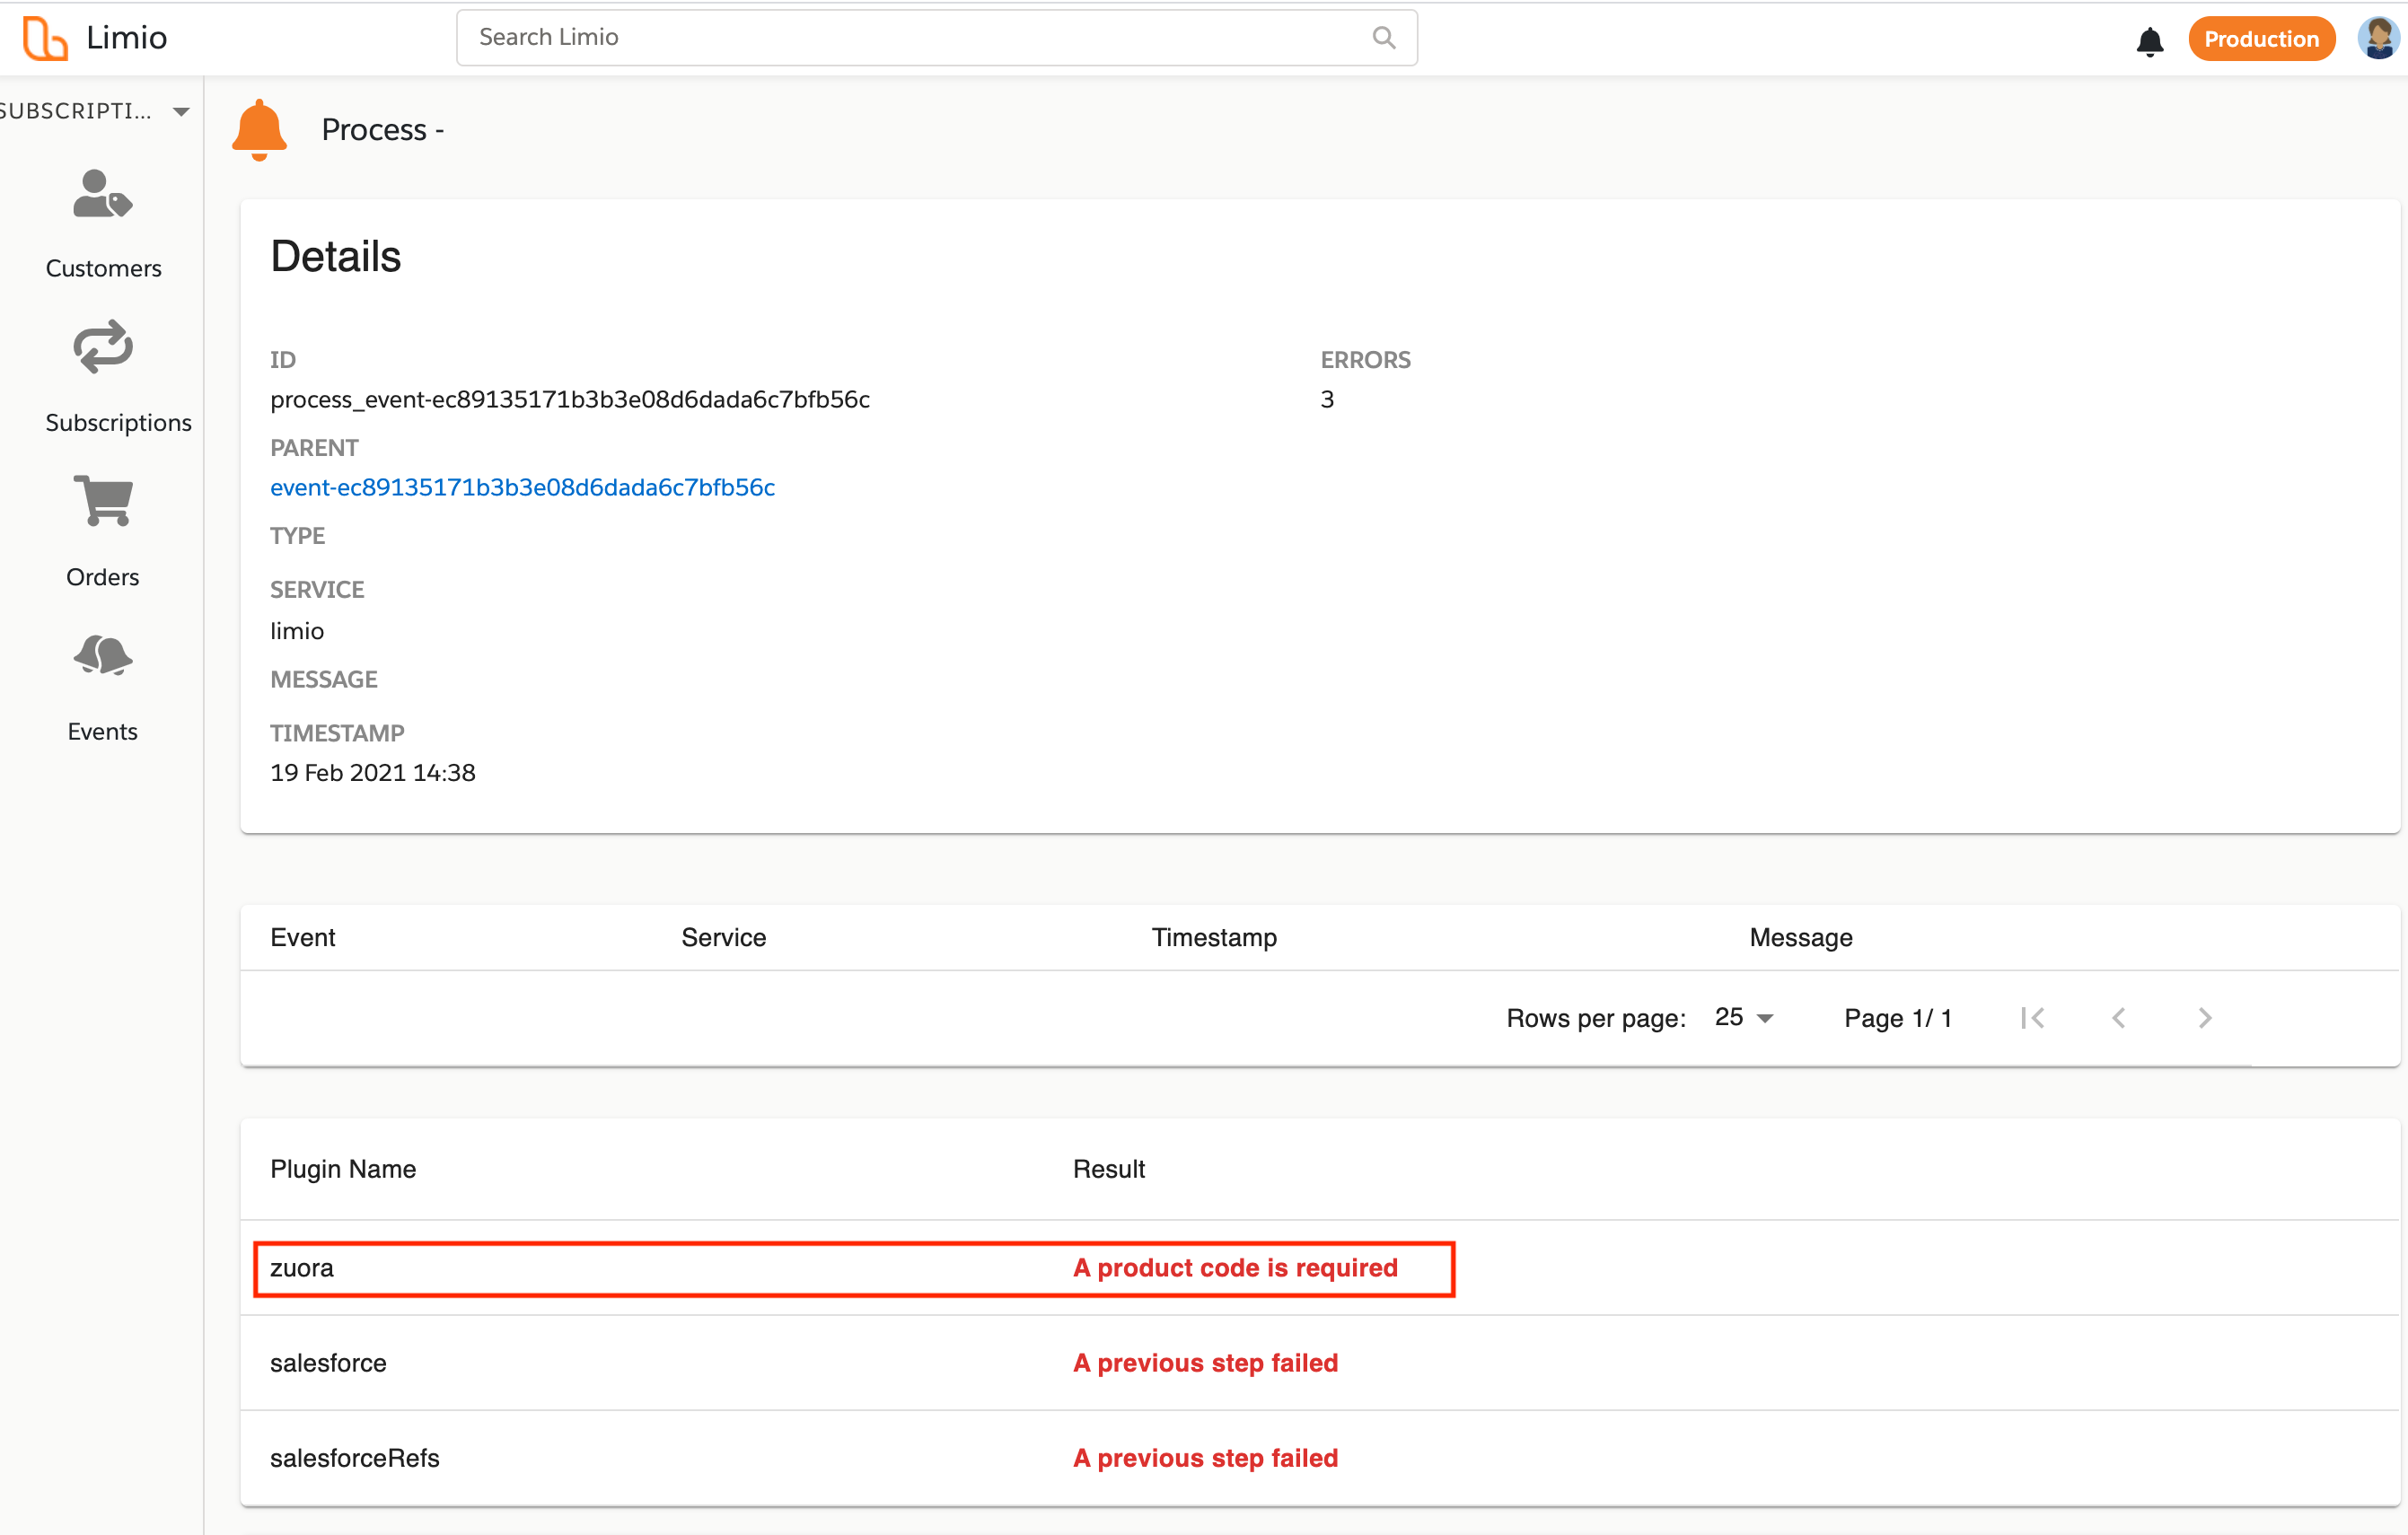Click the Limio logo icon
Image resolution: width=2408 pixels, height=1535 pixels.
coord(45,38)
